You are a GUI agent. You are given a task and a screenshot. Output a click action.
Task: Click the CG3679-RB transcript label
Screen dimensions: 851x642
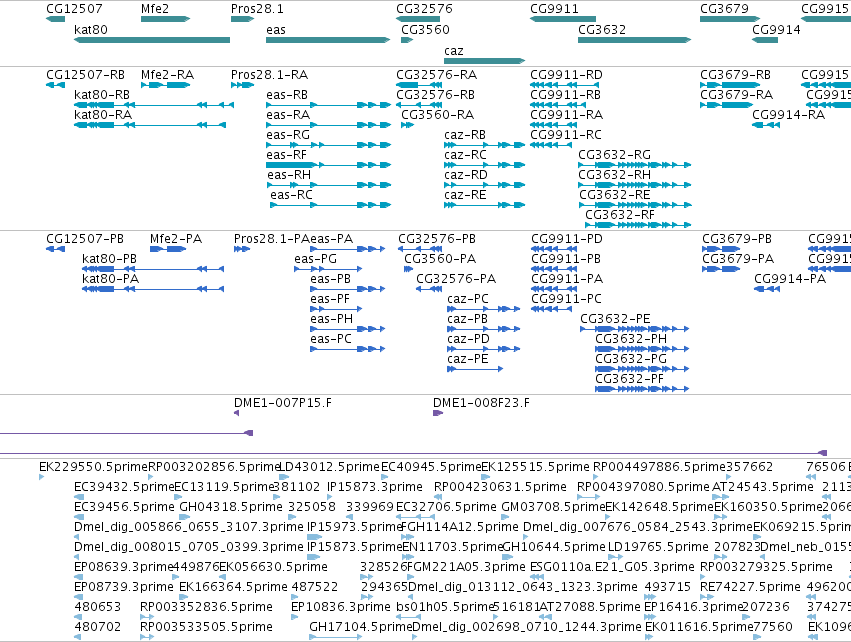coord(736,74)
